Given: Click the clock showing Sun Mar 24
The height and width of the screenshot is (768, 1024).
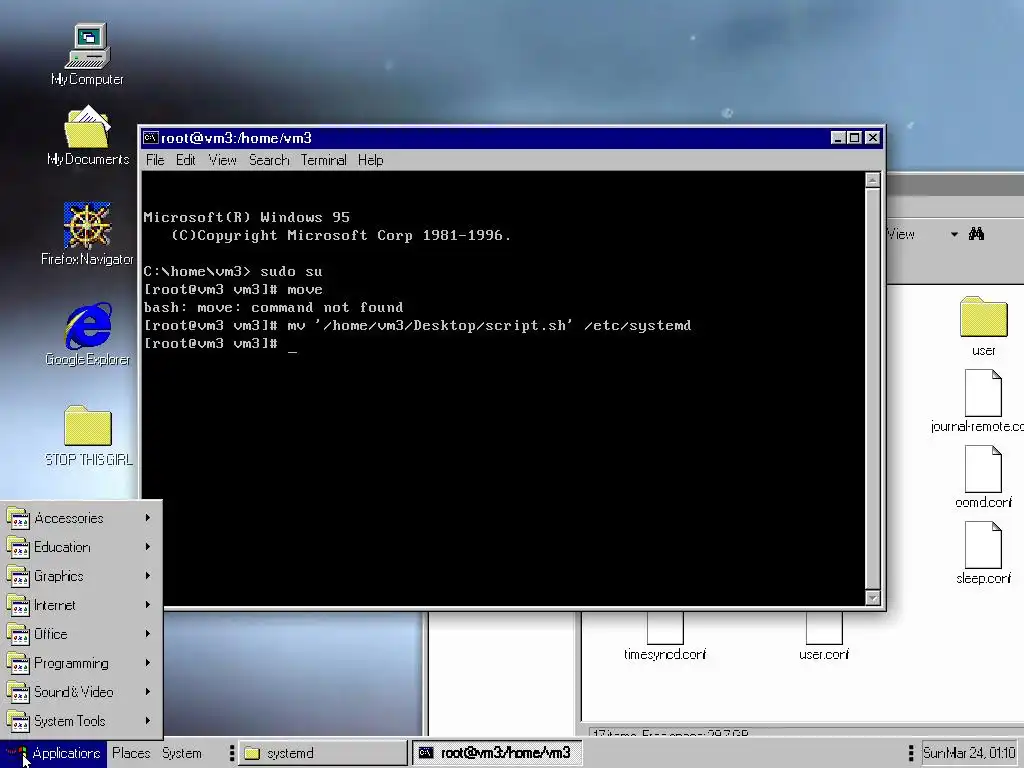Looking at the screenshot, I should 969,753.
